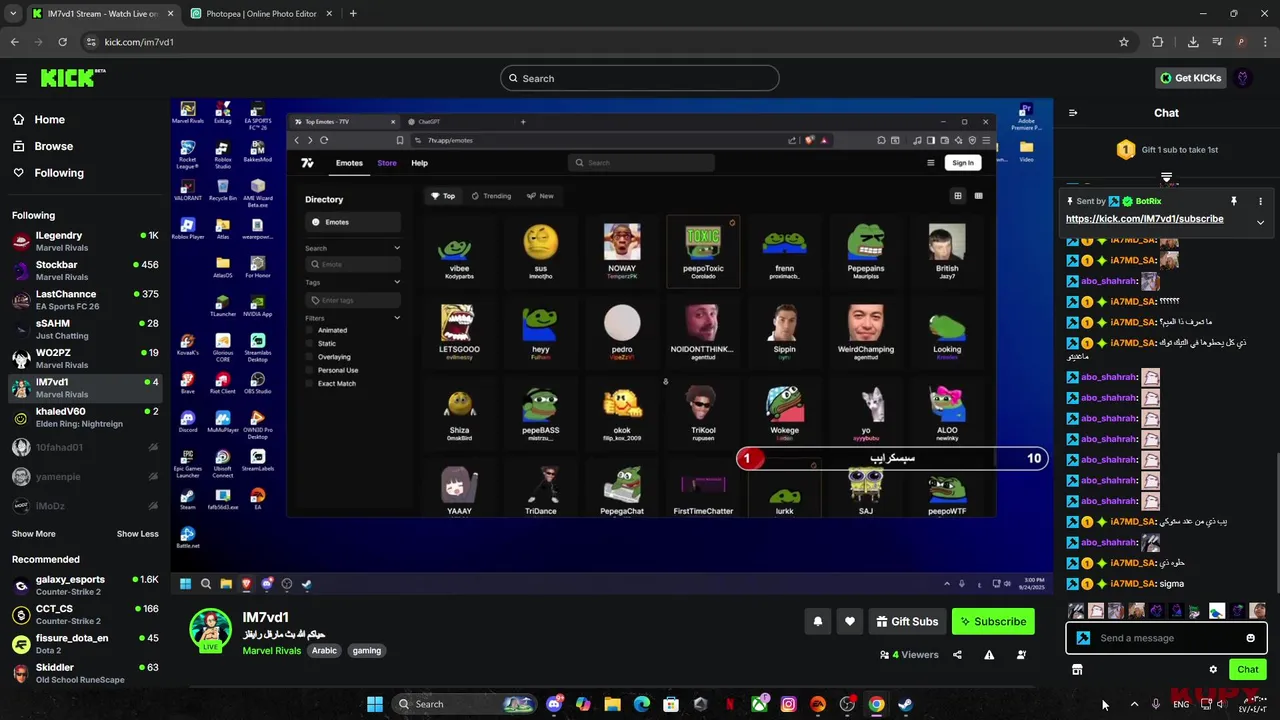Bookmark this page with the star icon
The height and width of the screenshot is (720, 1280).
click(1124, 42)
